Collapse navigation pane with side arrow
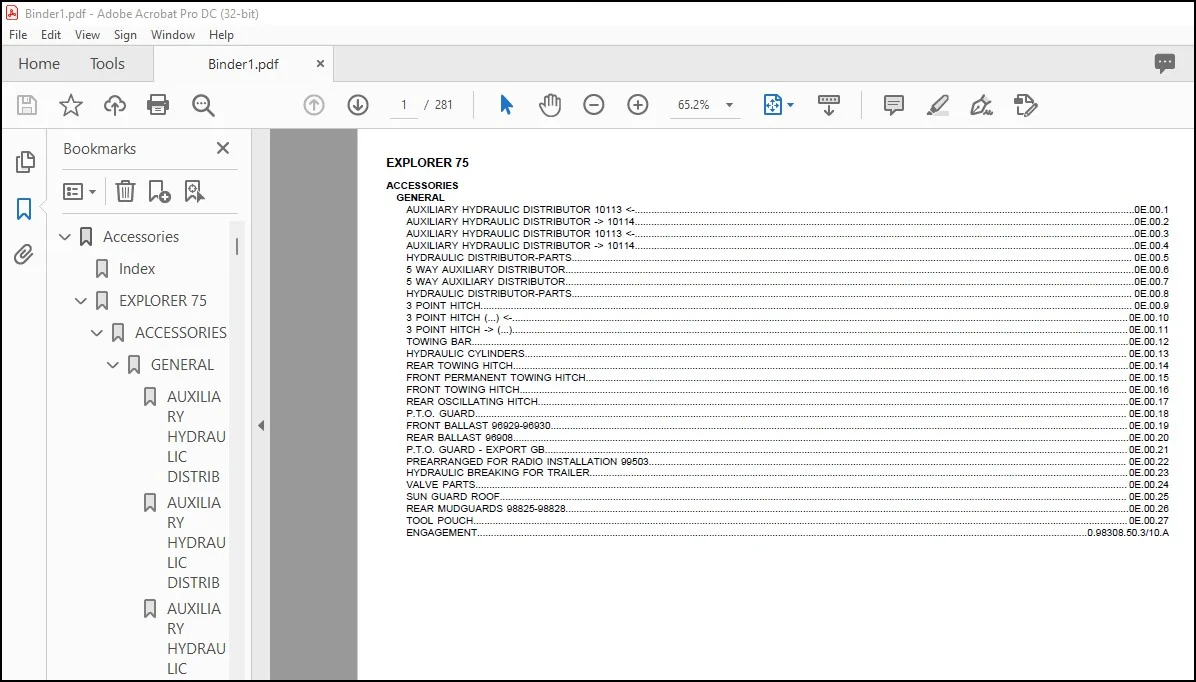Image resolution: width=1196 pixels, height=682 pixels. [261, 426]
